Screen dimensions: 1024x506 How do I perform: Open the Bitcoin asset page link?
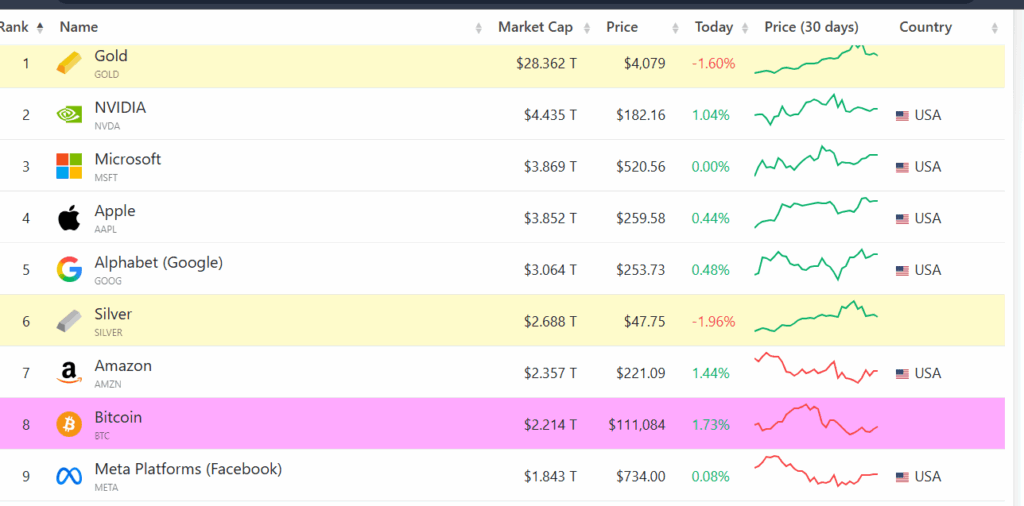[118, 417]
